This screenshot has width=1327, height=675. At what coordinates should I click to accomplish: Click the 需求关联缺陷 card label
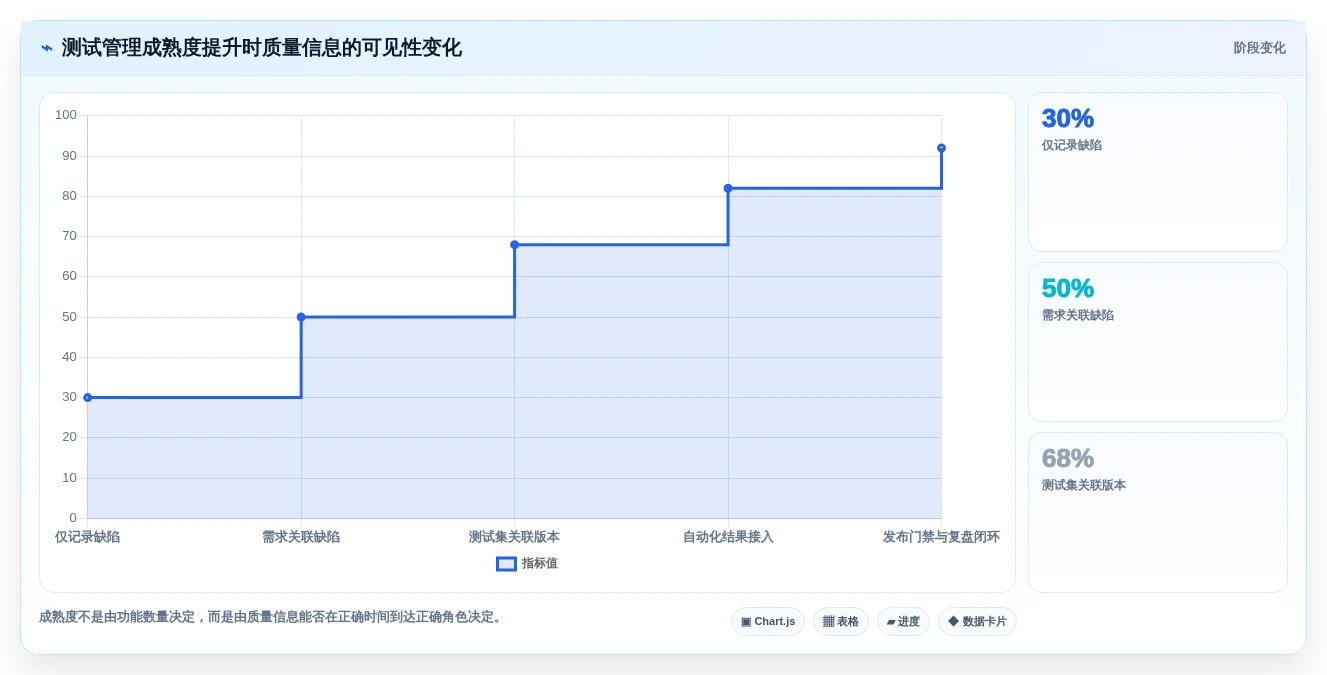coord(1078,316)
